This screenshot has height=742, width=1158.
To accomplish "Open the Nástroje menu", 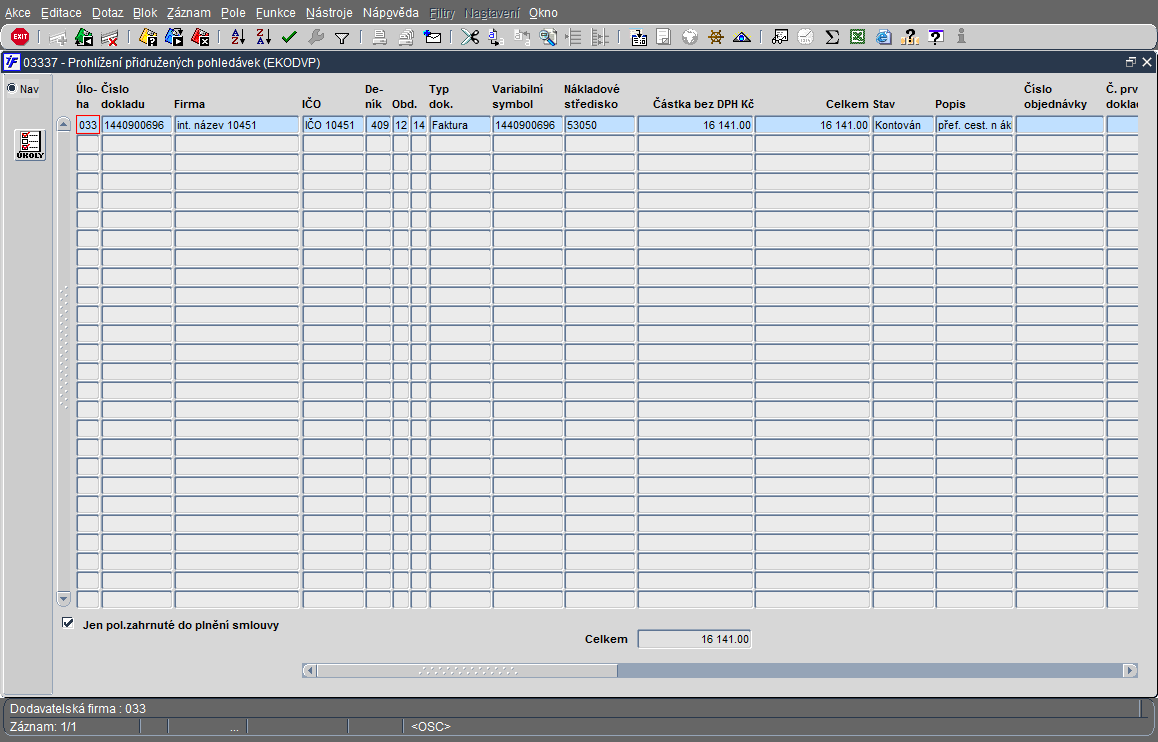I will point(329,13).
